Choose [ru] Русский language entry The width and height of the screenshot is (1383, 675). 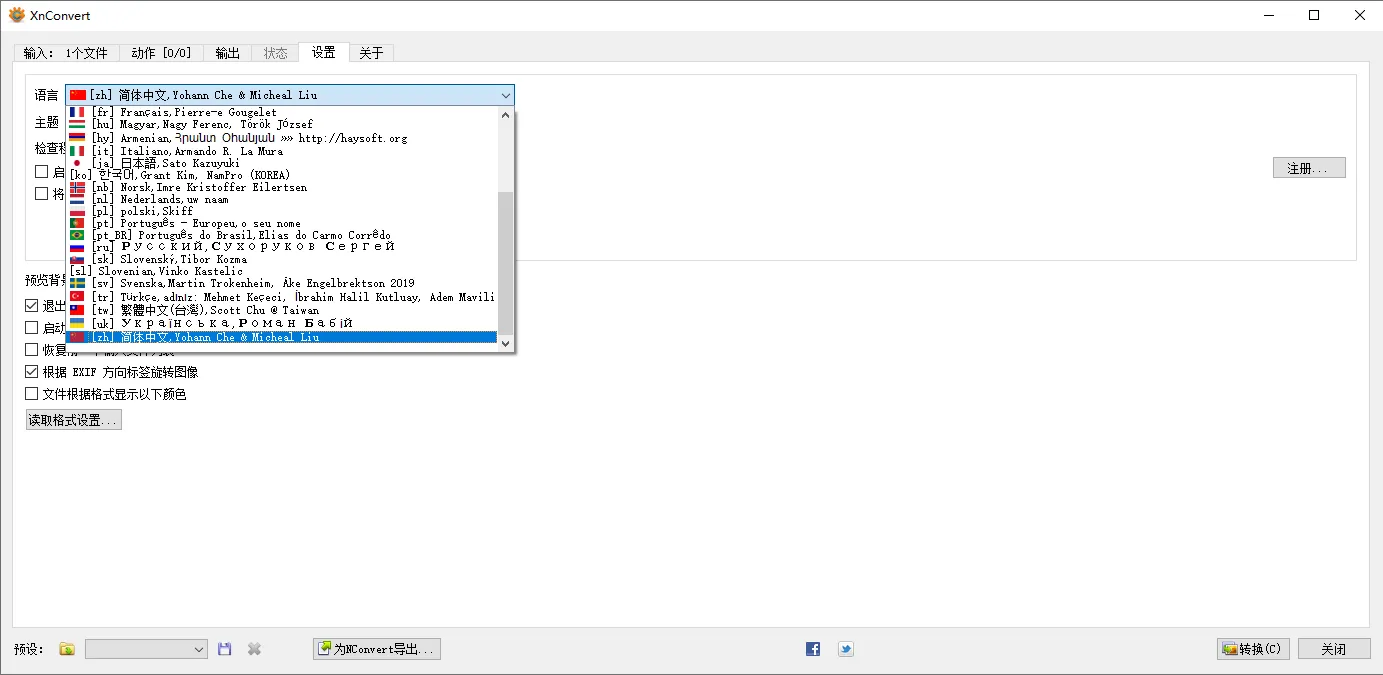(x=282, y=247)
